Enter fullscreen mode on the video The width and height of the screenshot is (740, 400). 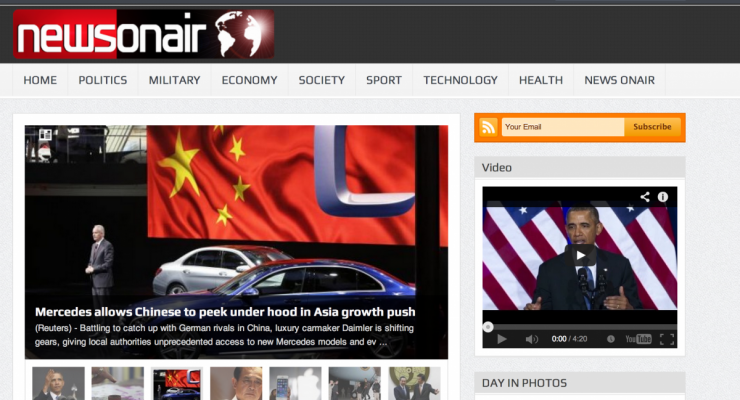(x=667, y=339)
